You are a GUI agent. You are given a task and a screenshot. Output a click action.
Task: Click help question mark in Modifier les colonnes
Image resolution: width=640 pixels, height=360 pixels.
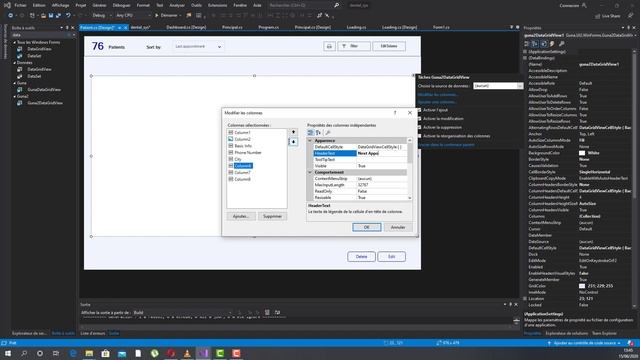(395, 113)
